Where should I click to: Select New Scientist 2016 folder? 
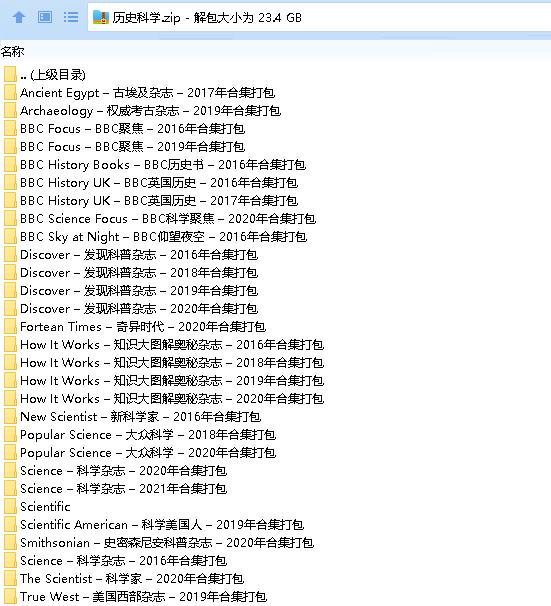[141, 417]
